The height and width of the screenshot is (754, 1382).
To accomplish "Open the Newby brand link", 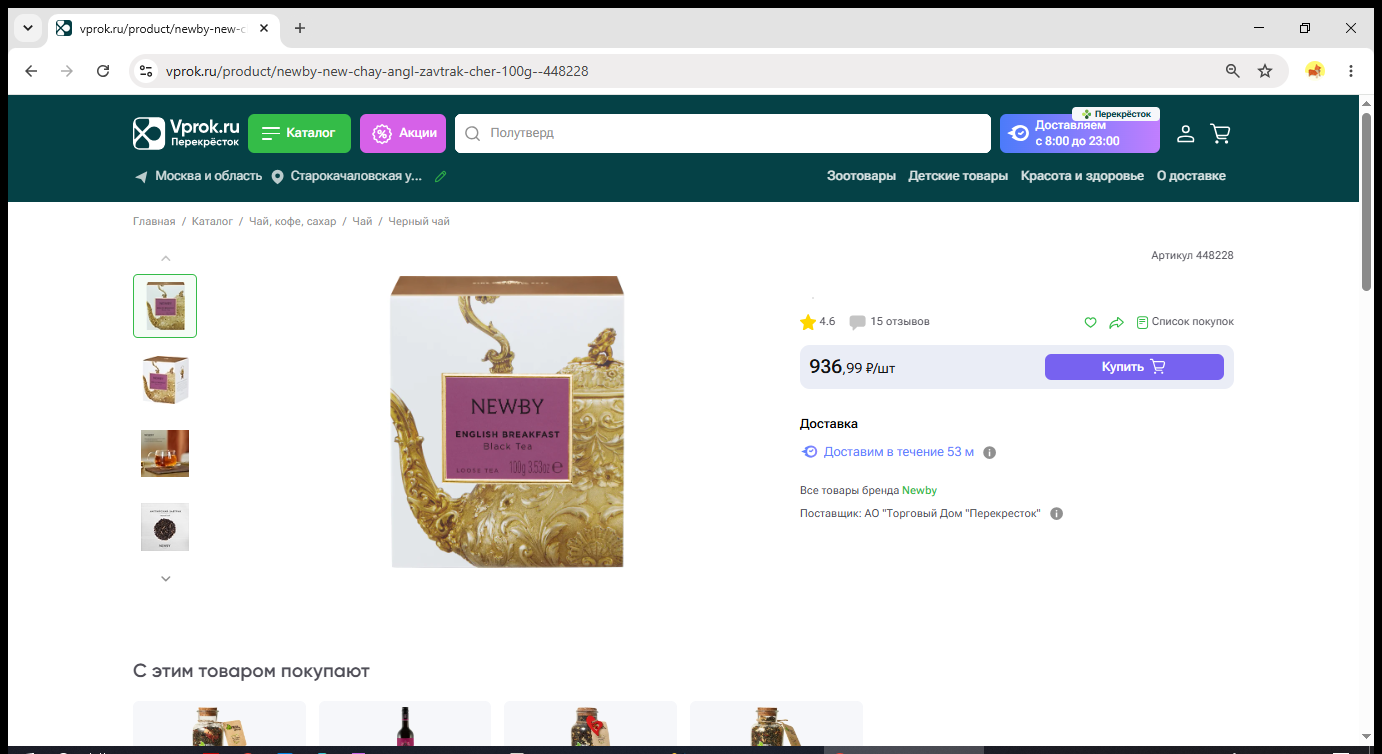I will (x=919, y=491).
